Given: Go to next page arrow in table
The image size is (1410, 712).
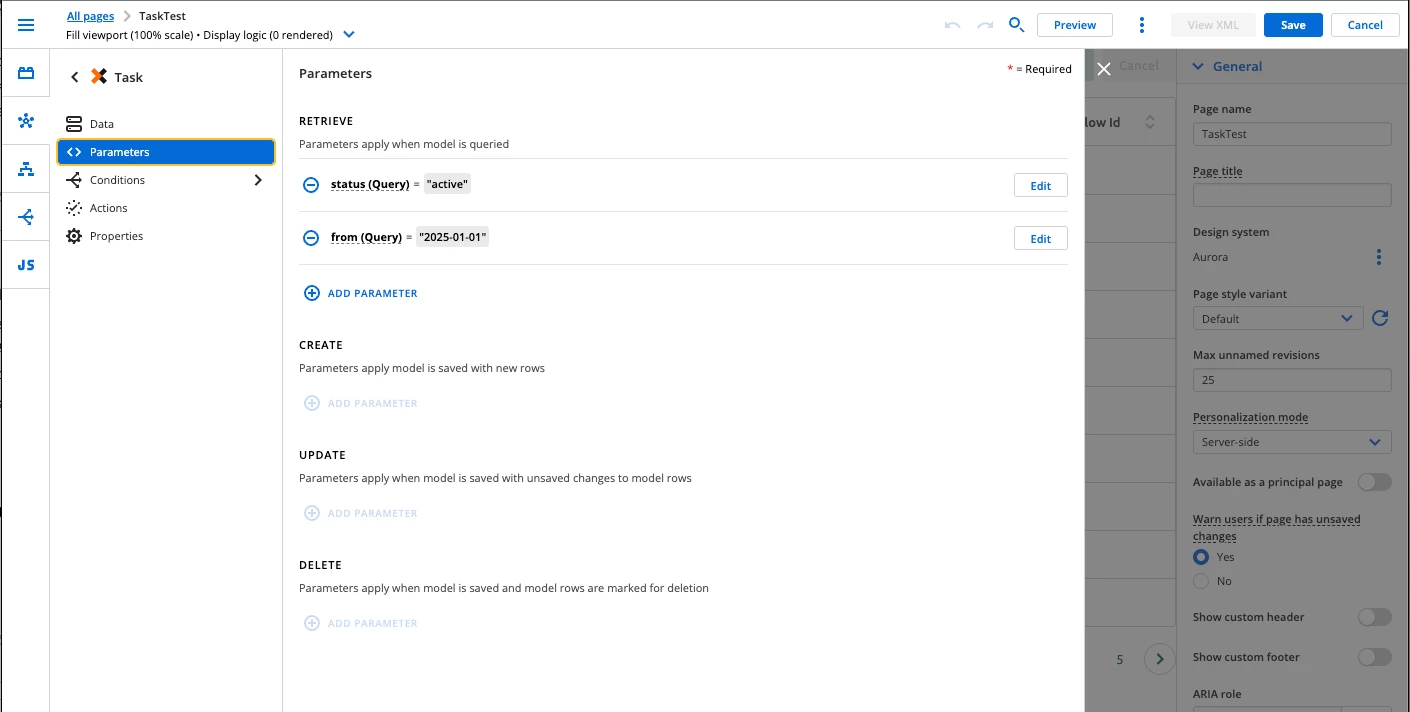Looking at the screenshot, I should click(x=1160, y=659).
